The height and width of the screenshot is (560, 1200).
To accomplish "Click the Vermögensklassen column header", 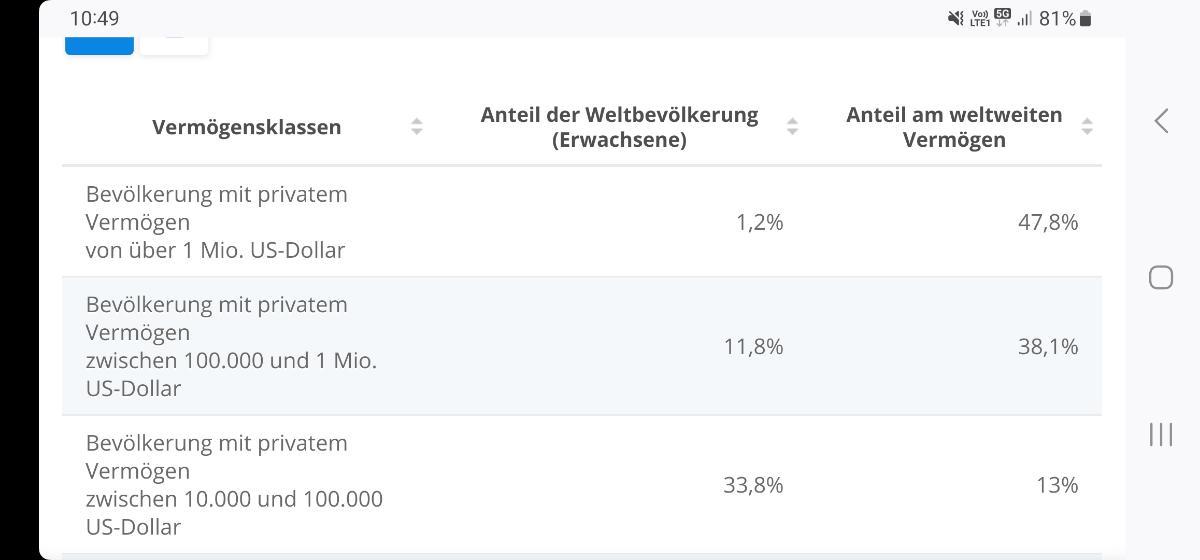I will pyautogui.click(x=246, y=127).
